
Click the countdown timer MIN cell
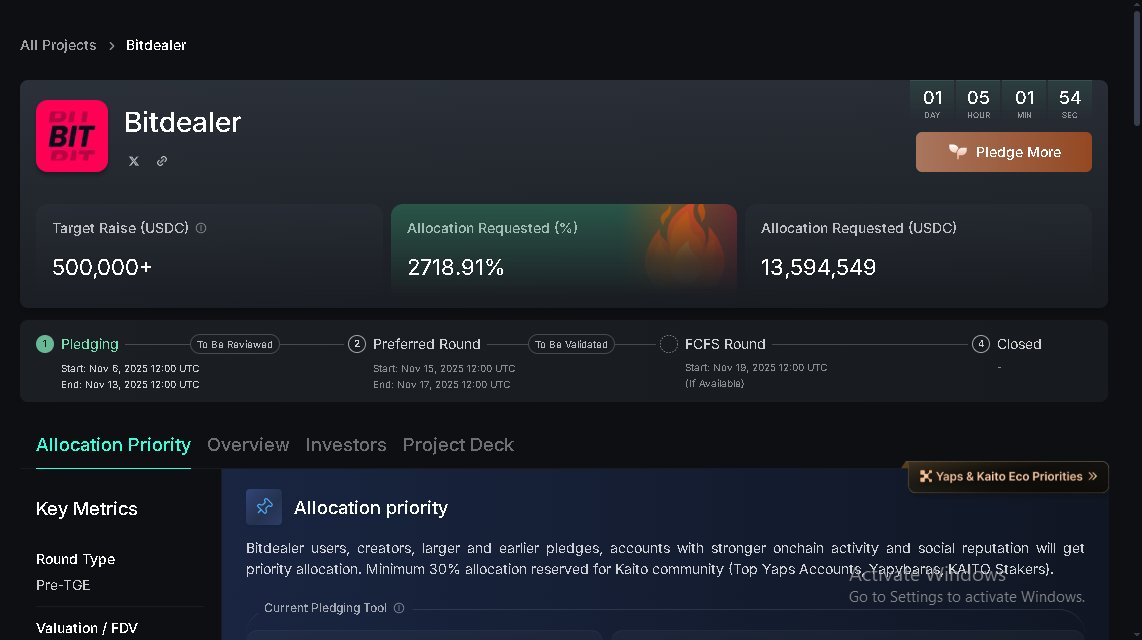(x=1025, y=103)
